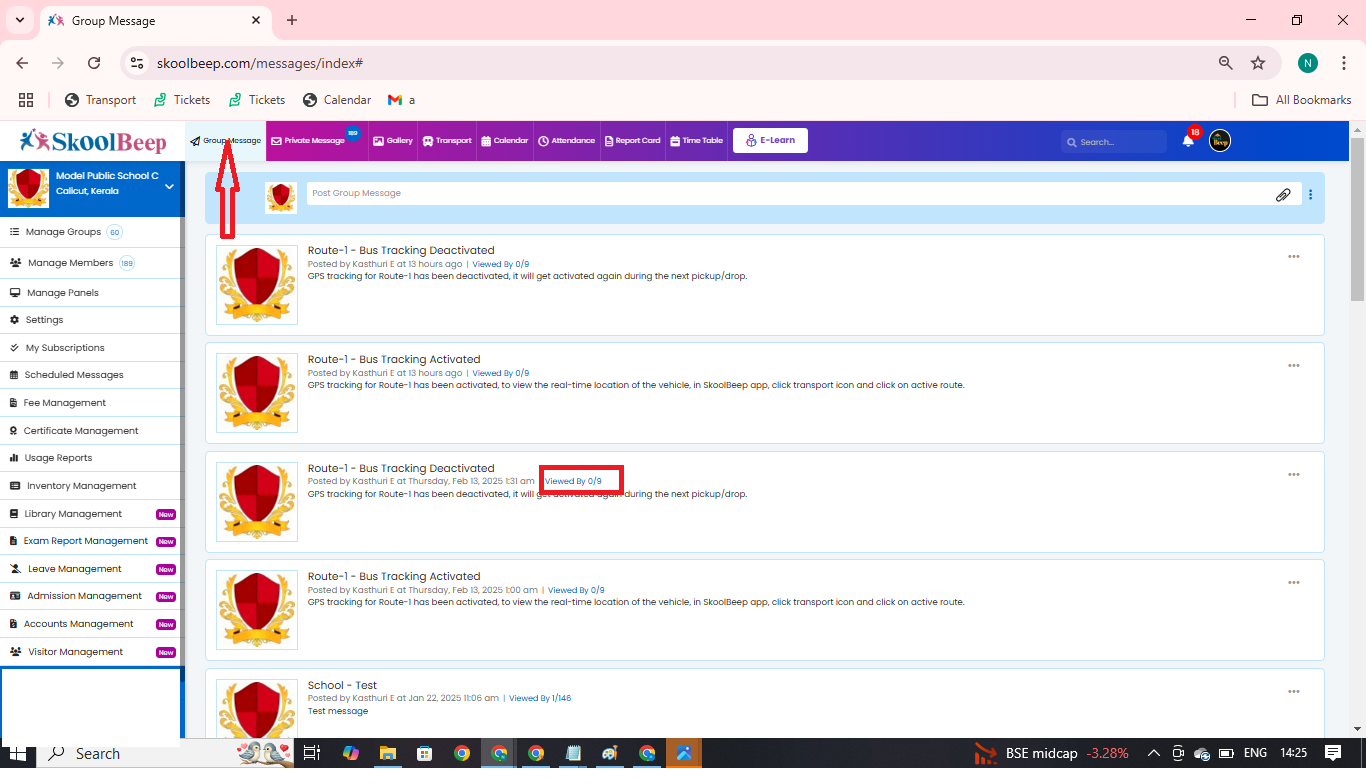
Task: Open vertical dots menu in post box
Action: click(x=1311, y=195)
